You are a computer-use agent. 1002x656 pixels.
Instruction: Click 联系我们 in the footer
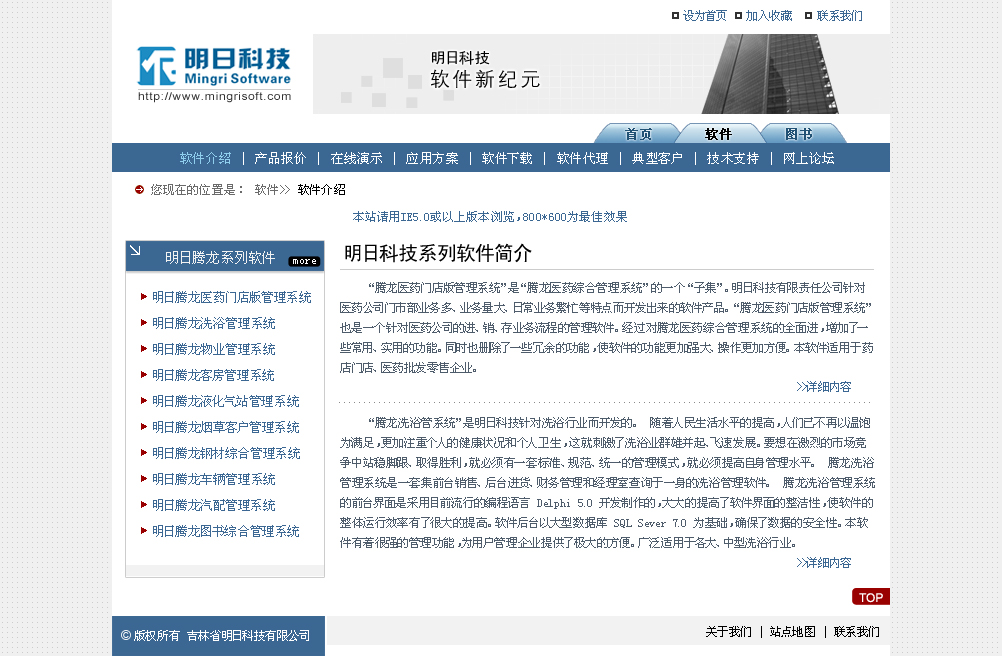[856, 632]
